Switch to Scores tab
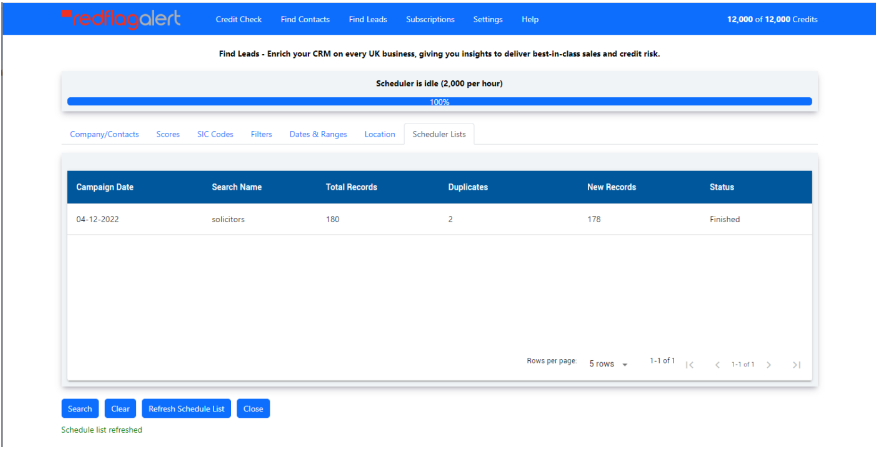This screenshot has width=876, height=452. tap(168, 135)
